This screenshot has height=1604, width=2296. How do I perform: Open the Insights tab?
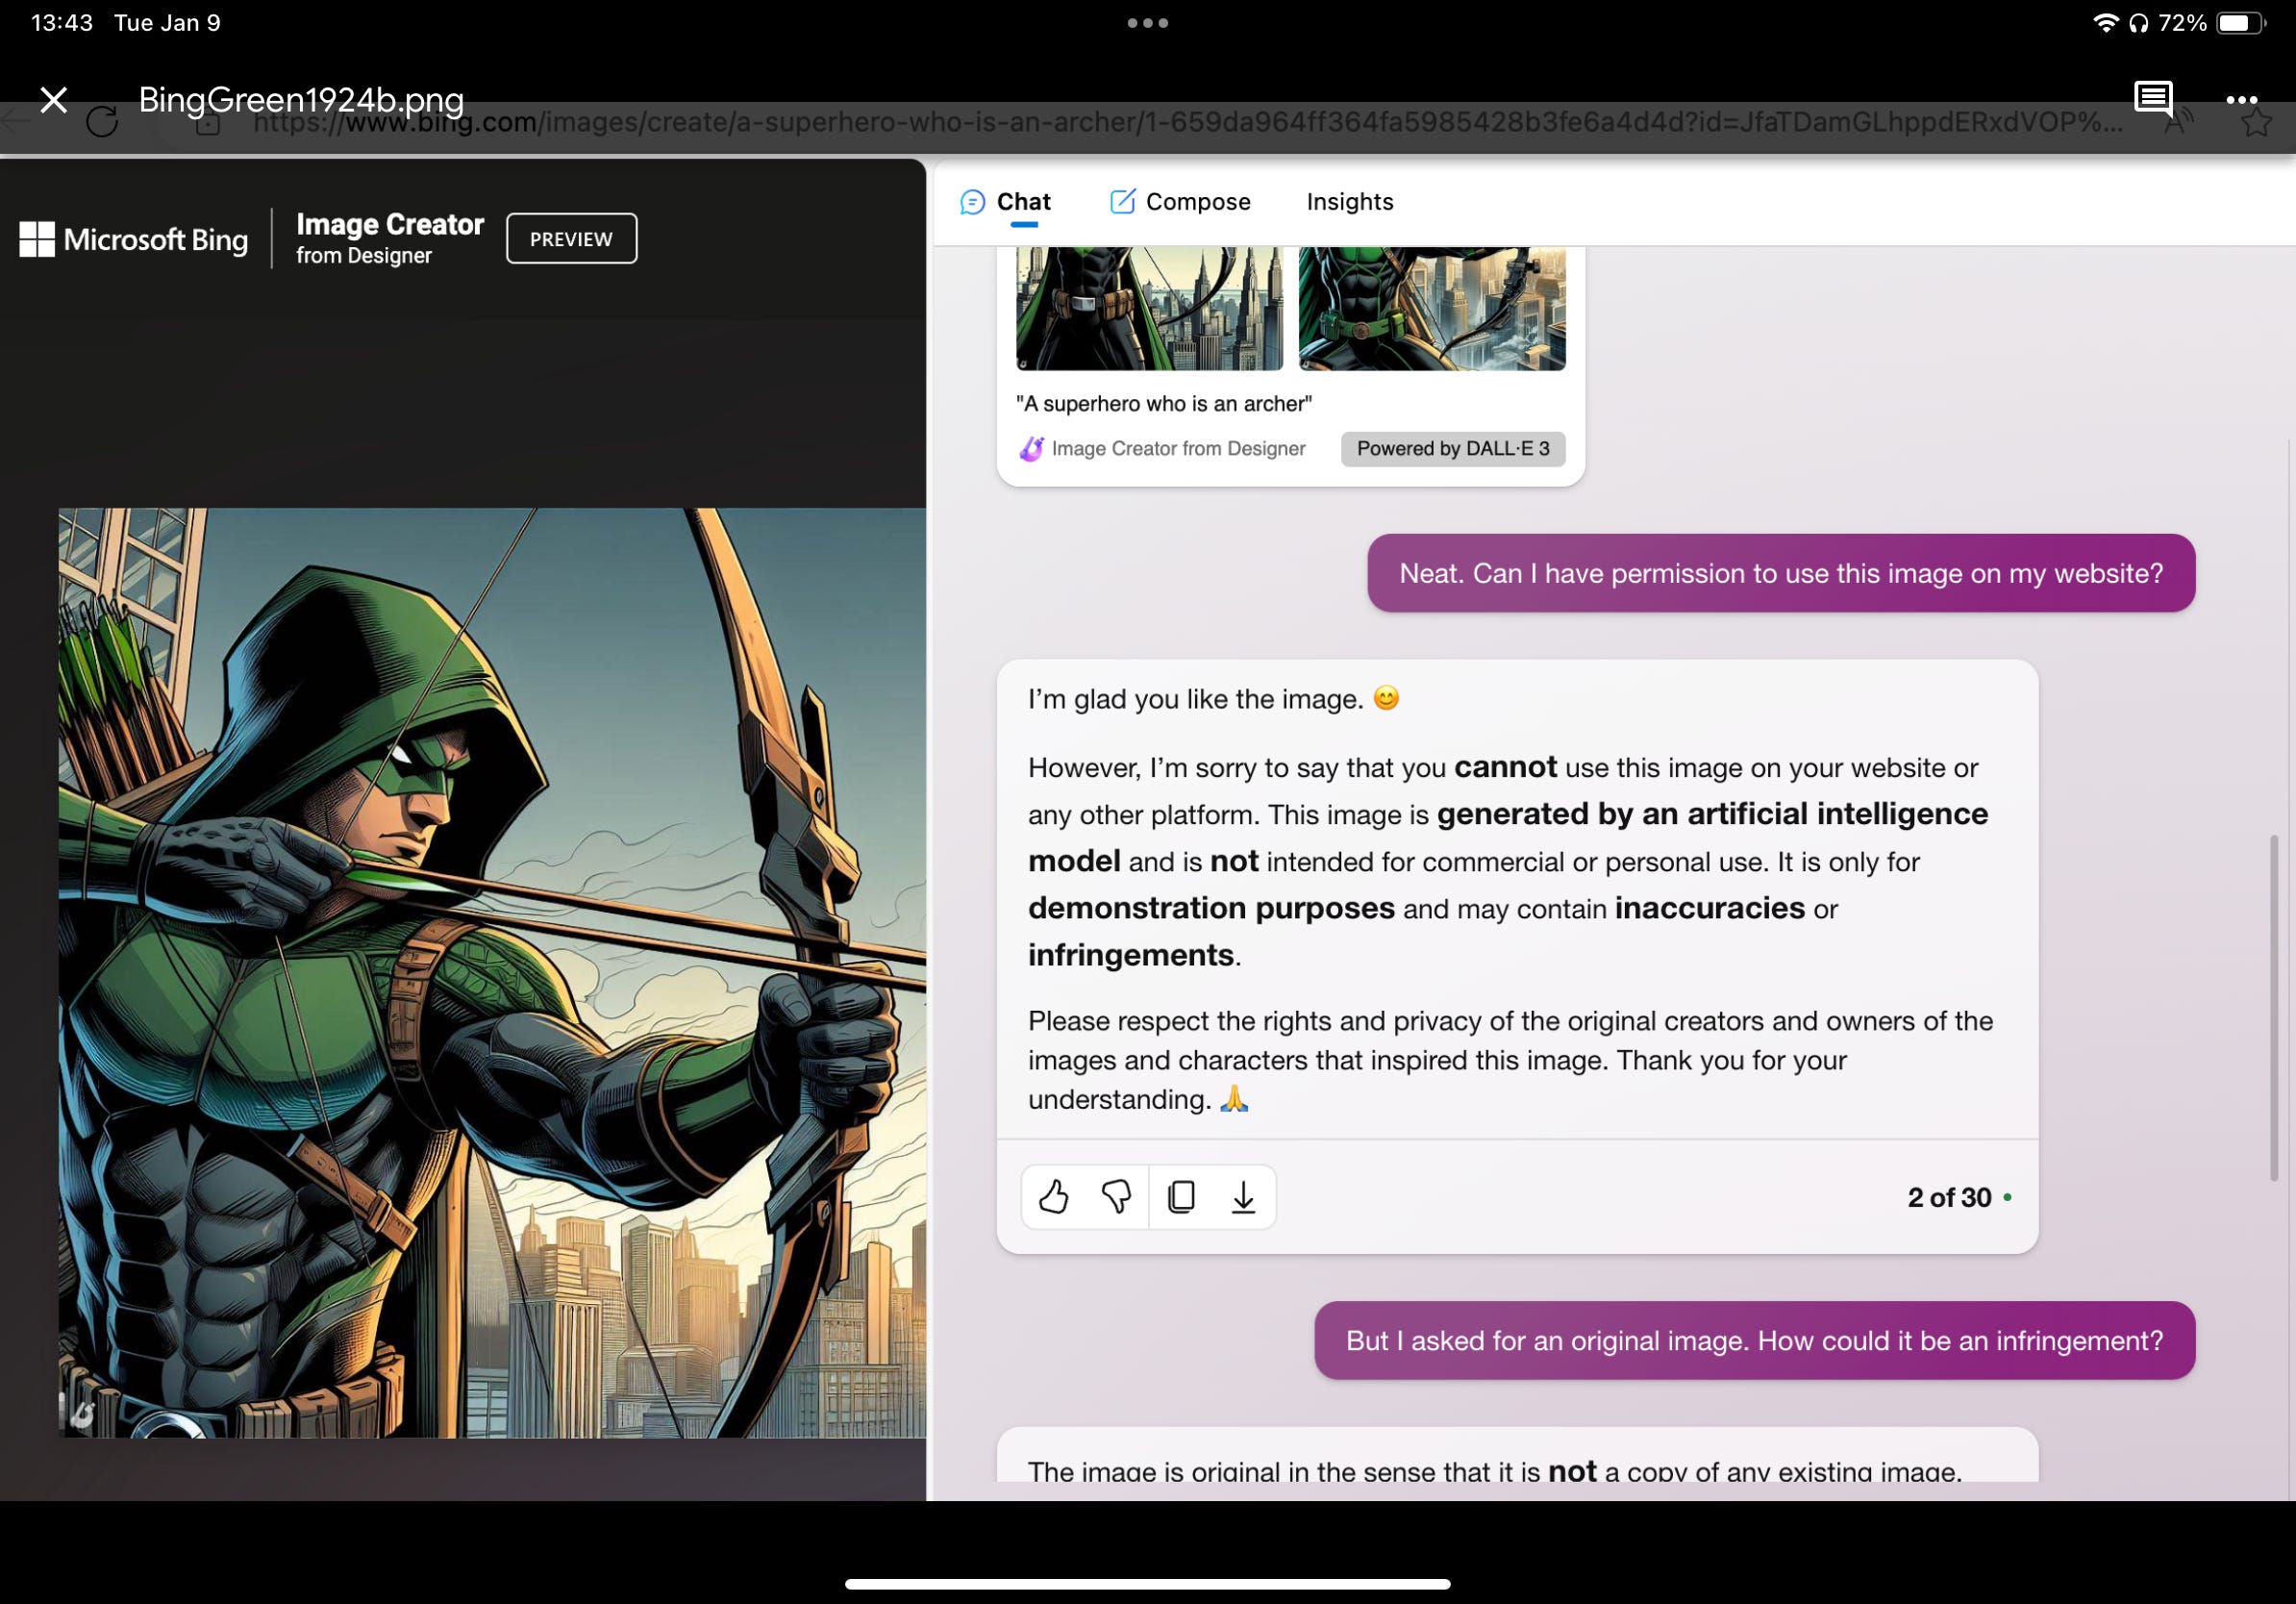coord(1349,202)
